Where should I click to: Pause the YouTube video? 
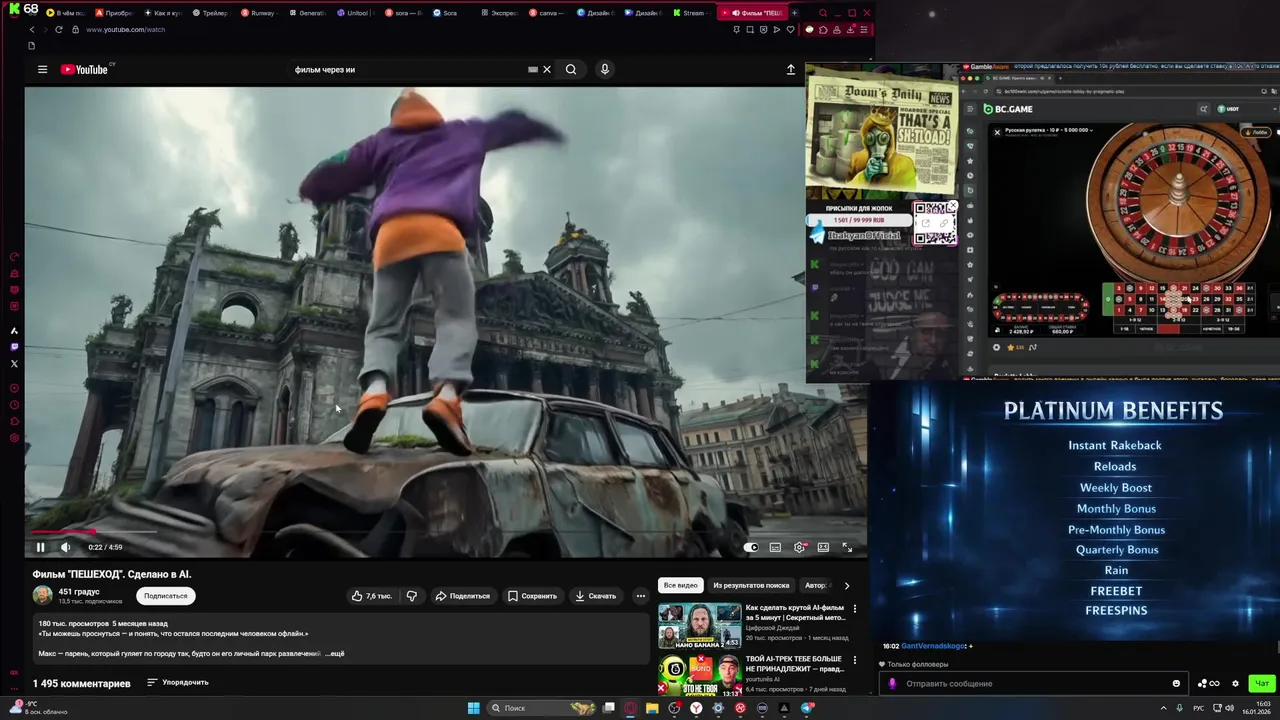coord(40,547)
